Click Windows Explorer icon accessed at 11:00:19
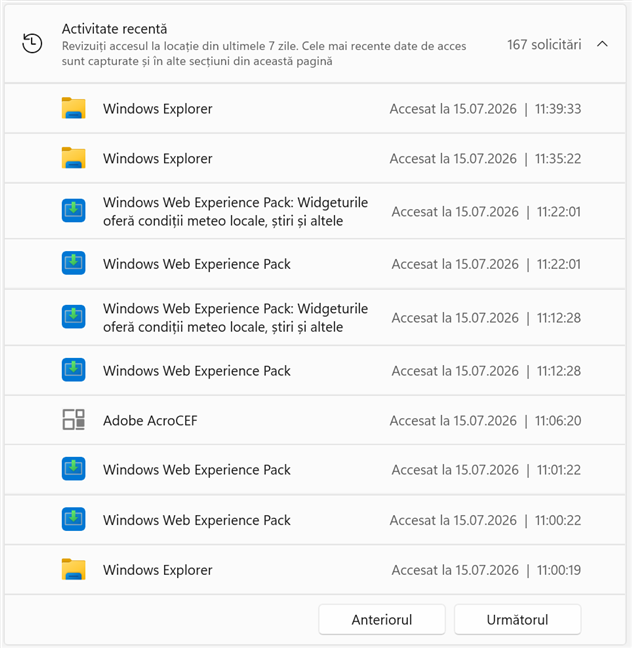Image resolution: width=632 pixels, height=648 pixels. click(74, 569)
